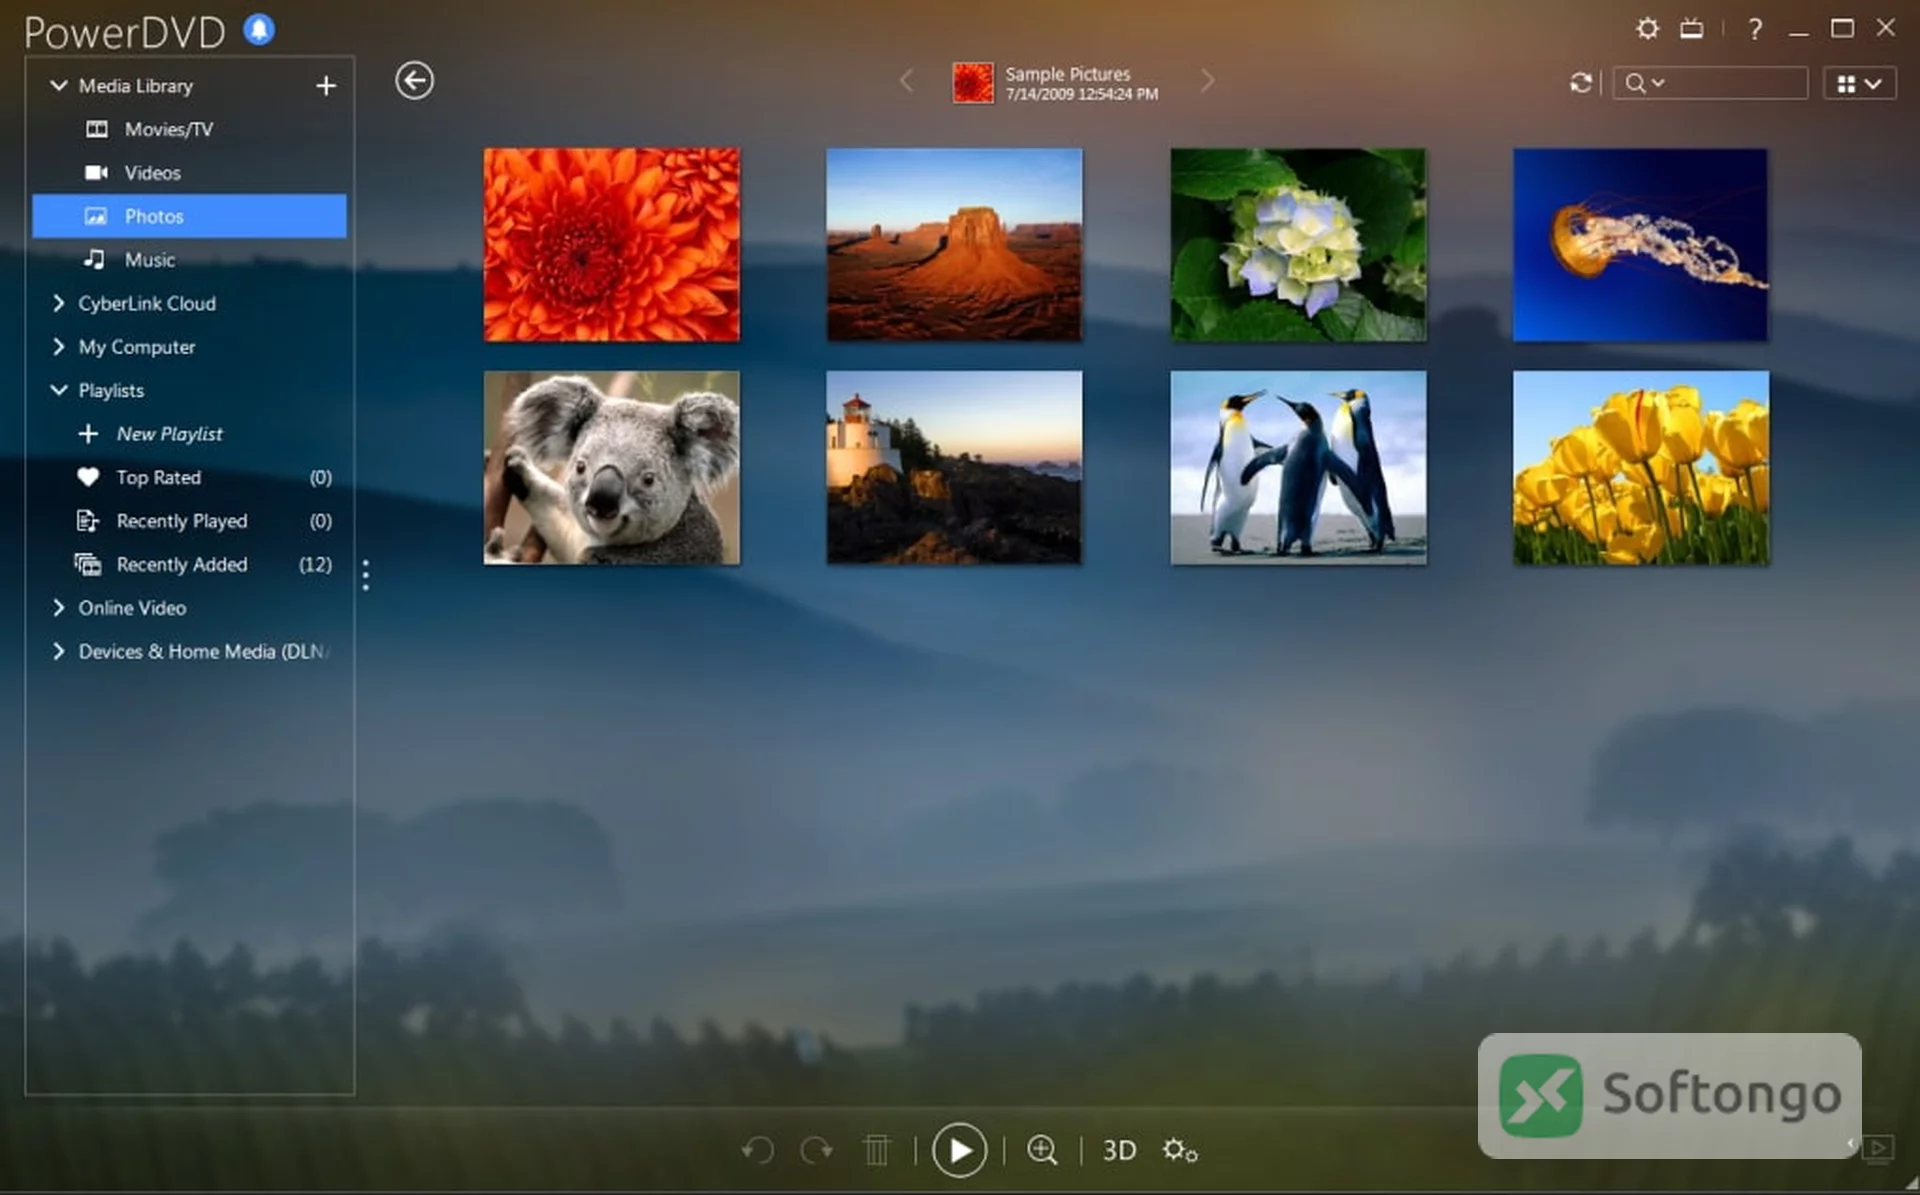Delete photo with the trash icon
The width and height of the screenshot is (1920, 1195).
(876, 1150)
